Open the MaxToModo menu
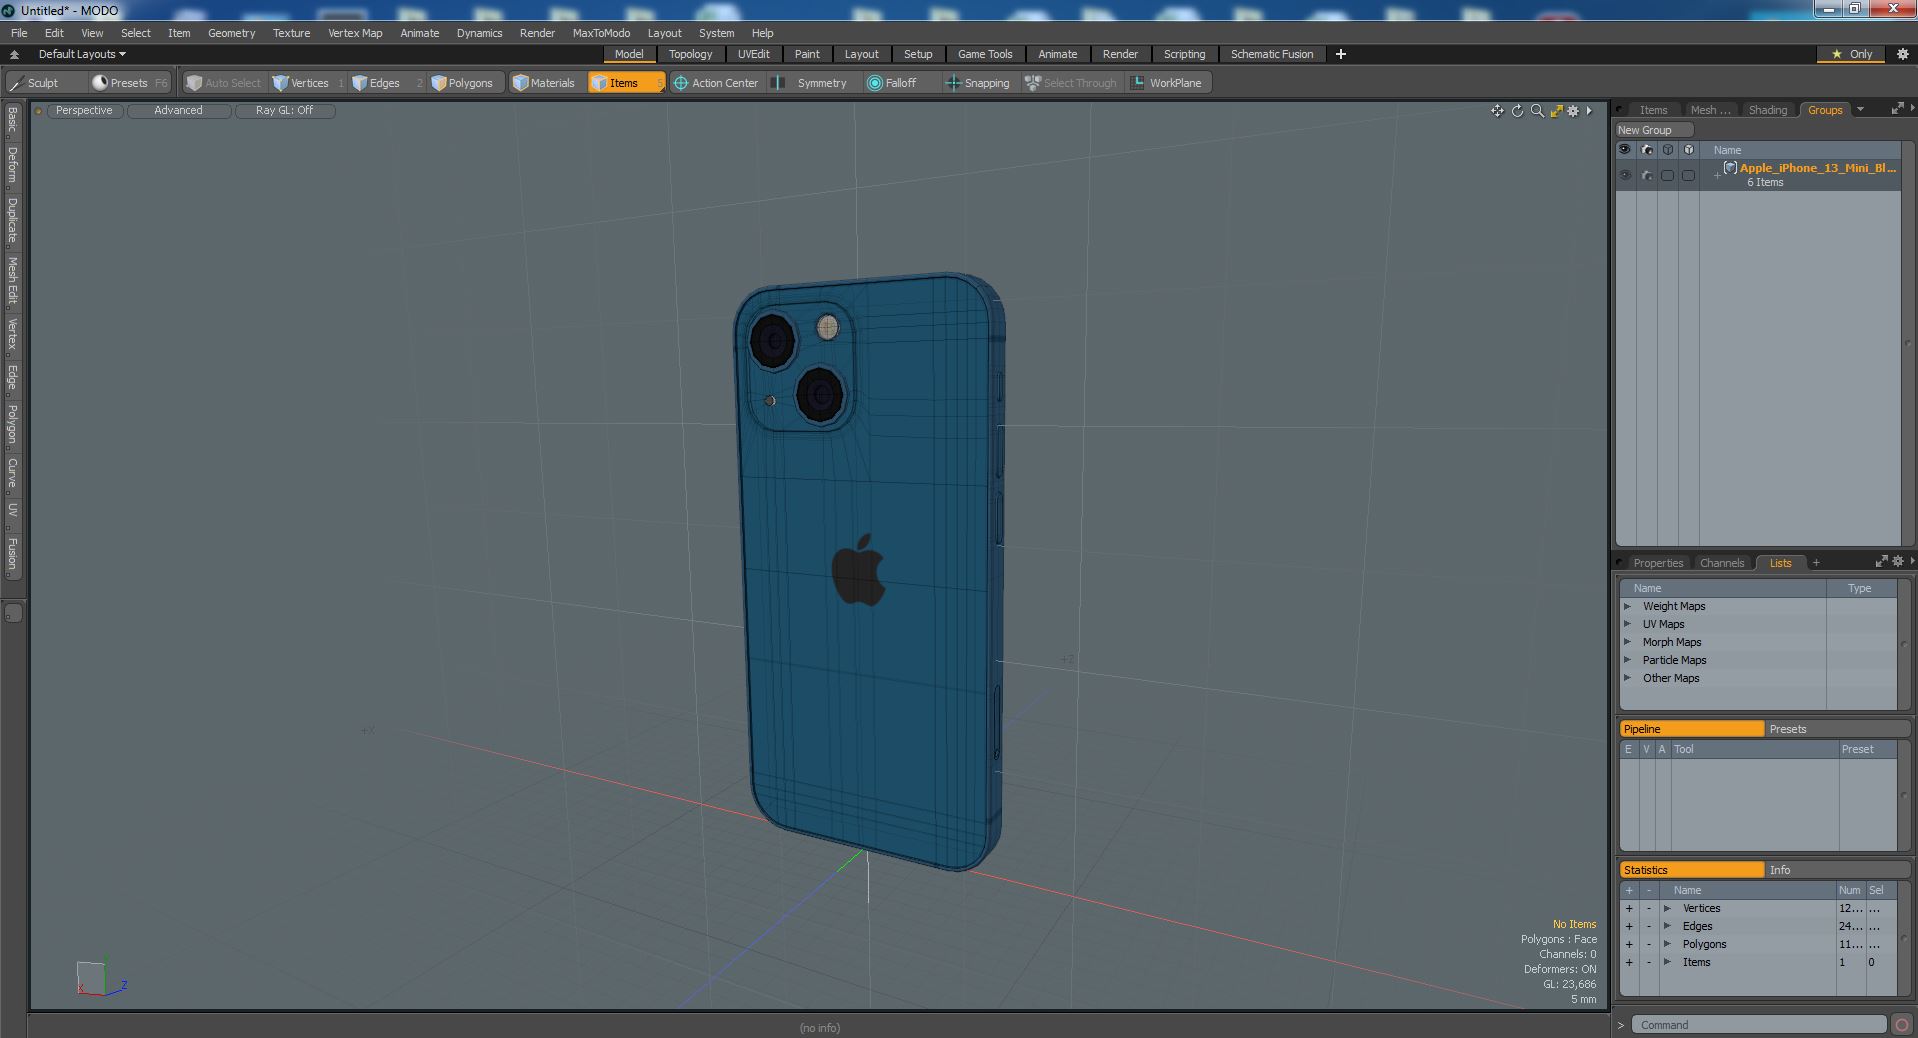The width and height of the screenshot is (1918, 1038). [601, 33]
